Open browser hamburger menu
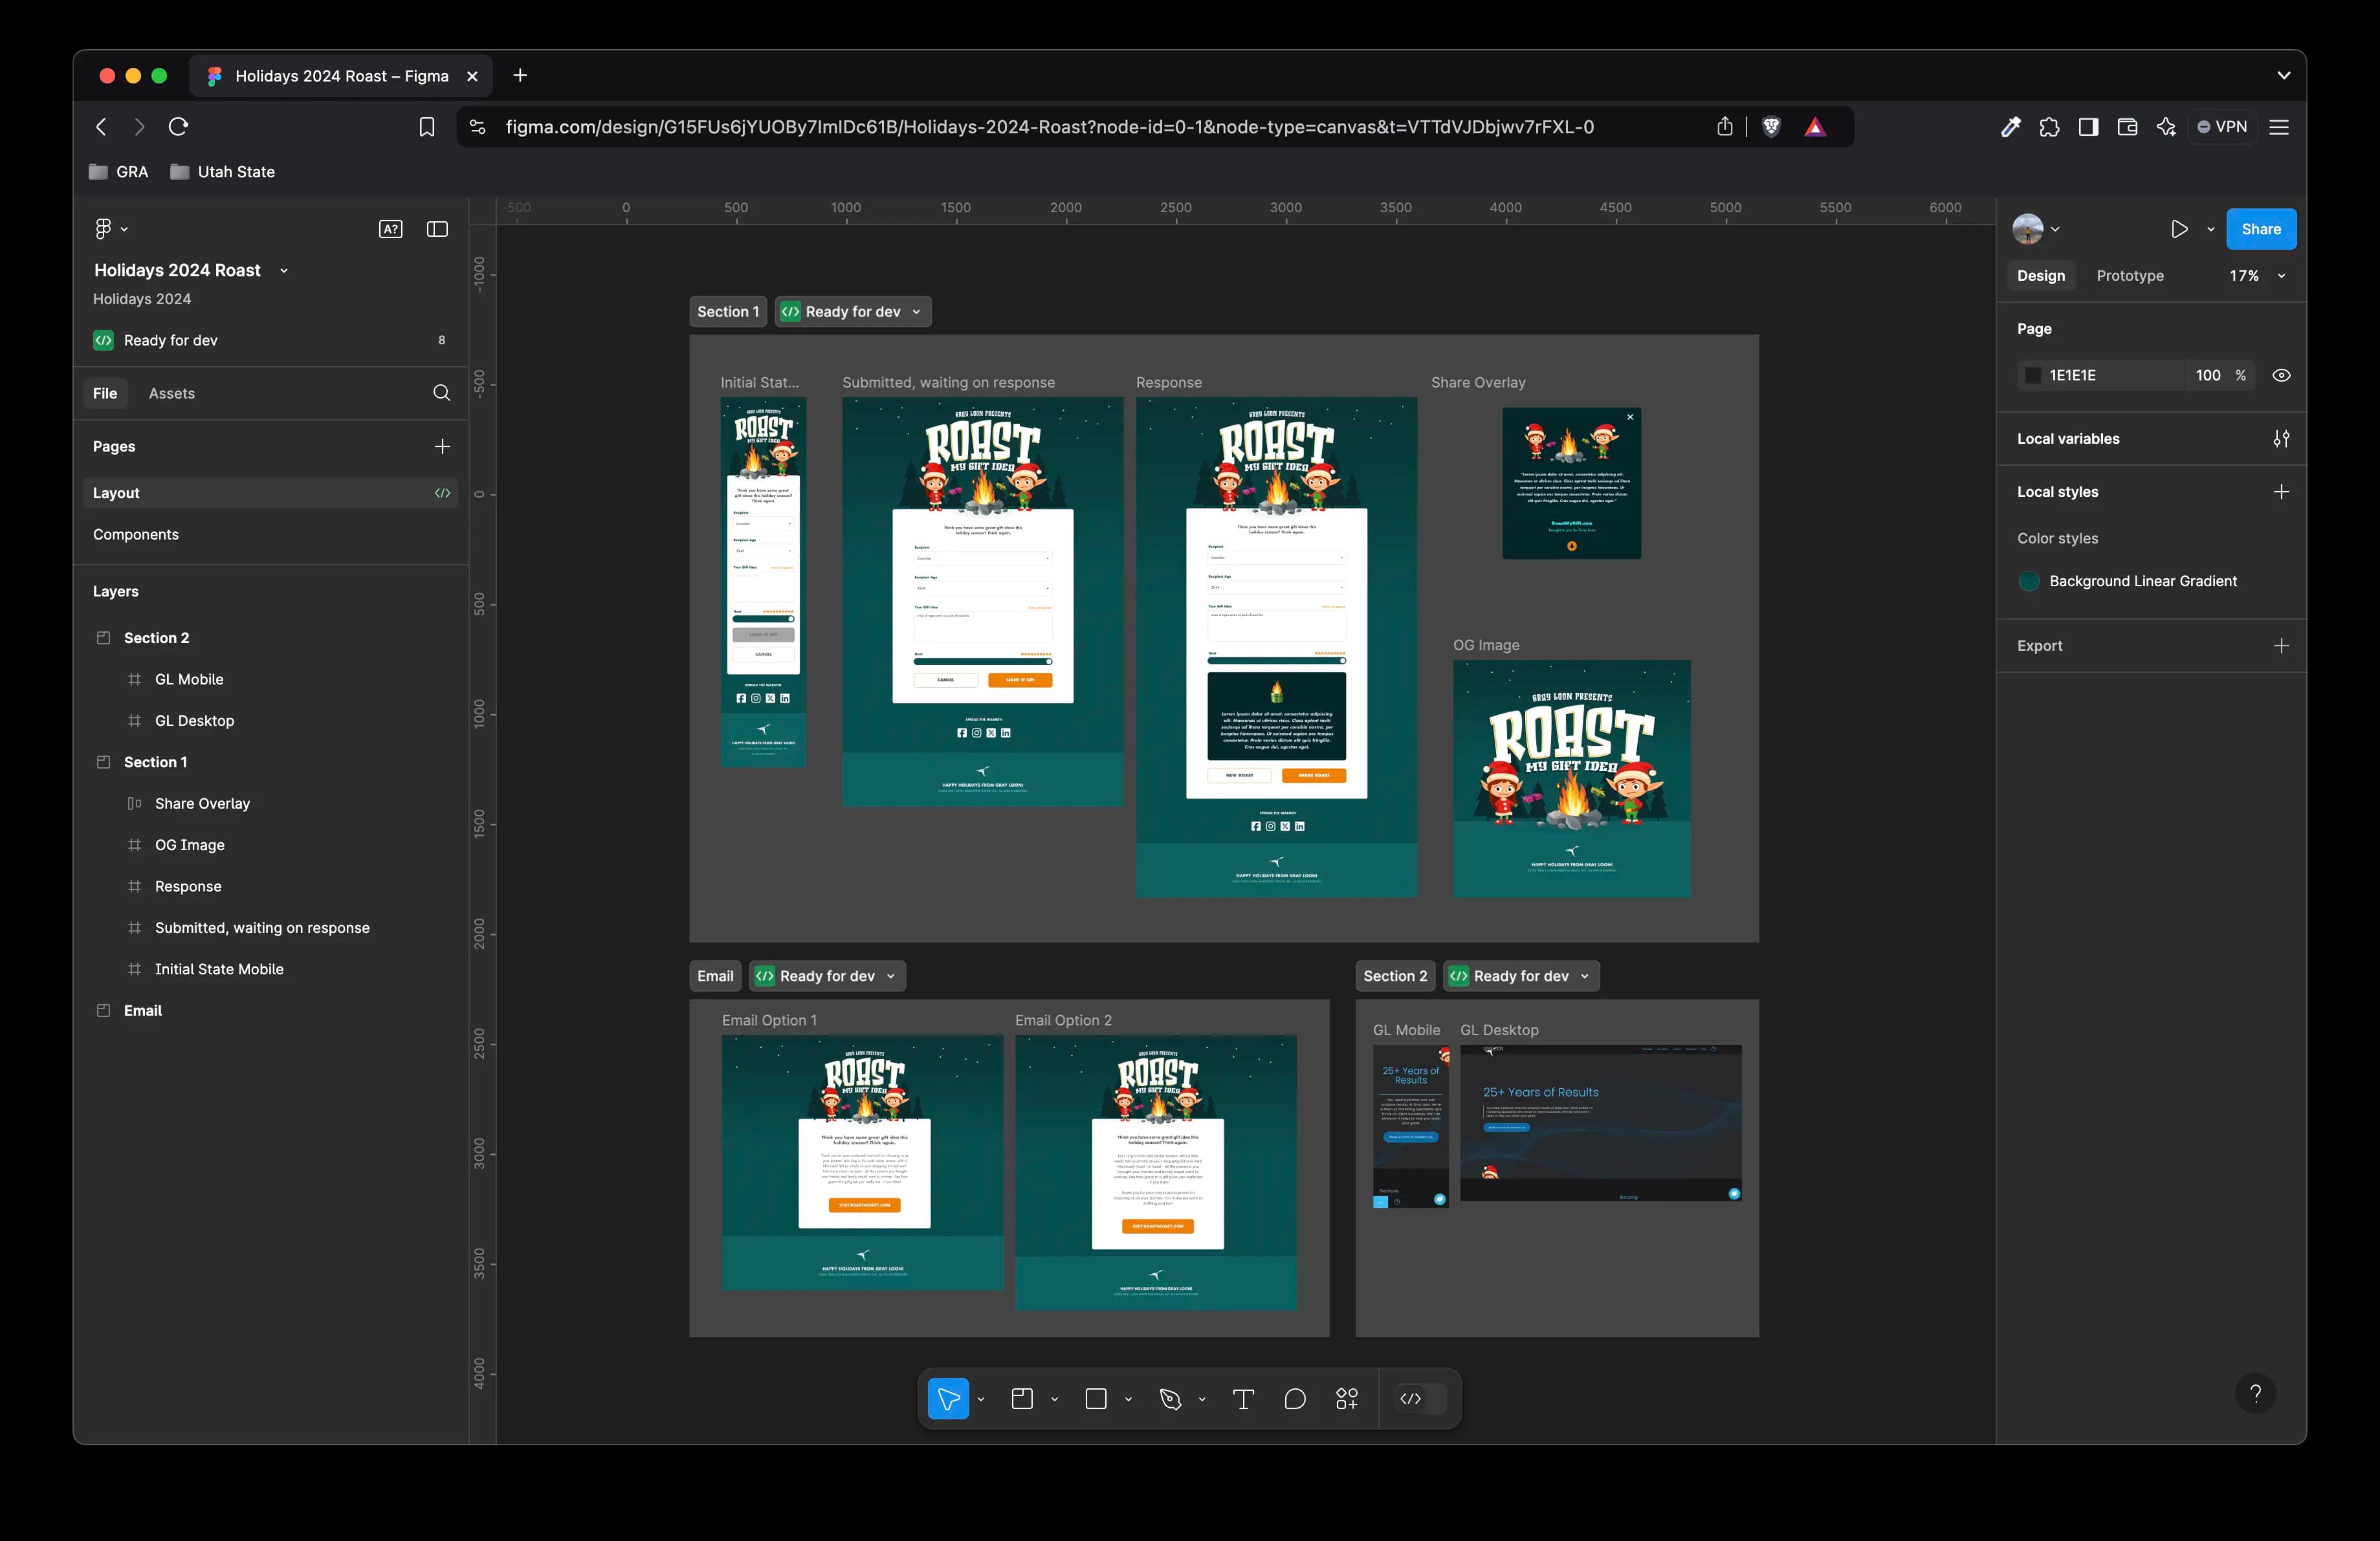This screenshot has height=1541, width=2380. coord(2279,127)
